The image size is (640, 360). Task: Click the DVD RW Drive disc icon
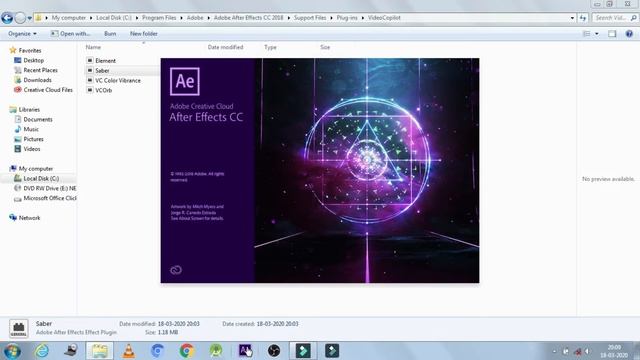pos(18,188)
